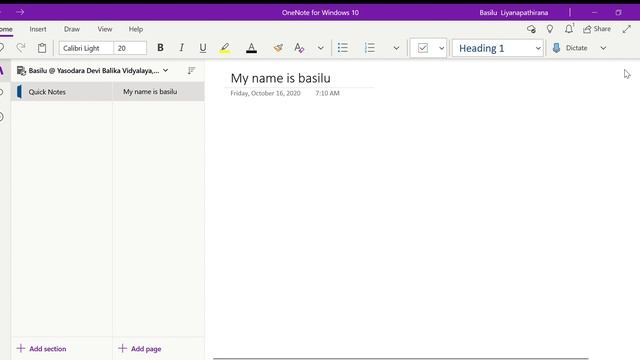
Task: Click the lightbulb Tell Me icon
Action: [550, 29]
